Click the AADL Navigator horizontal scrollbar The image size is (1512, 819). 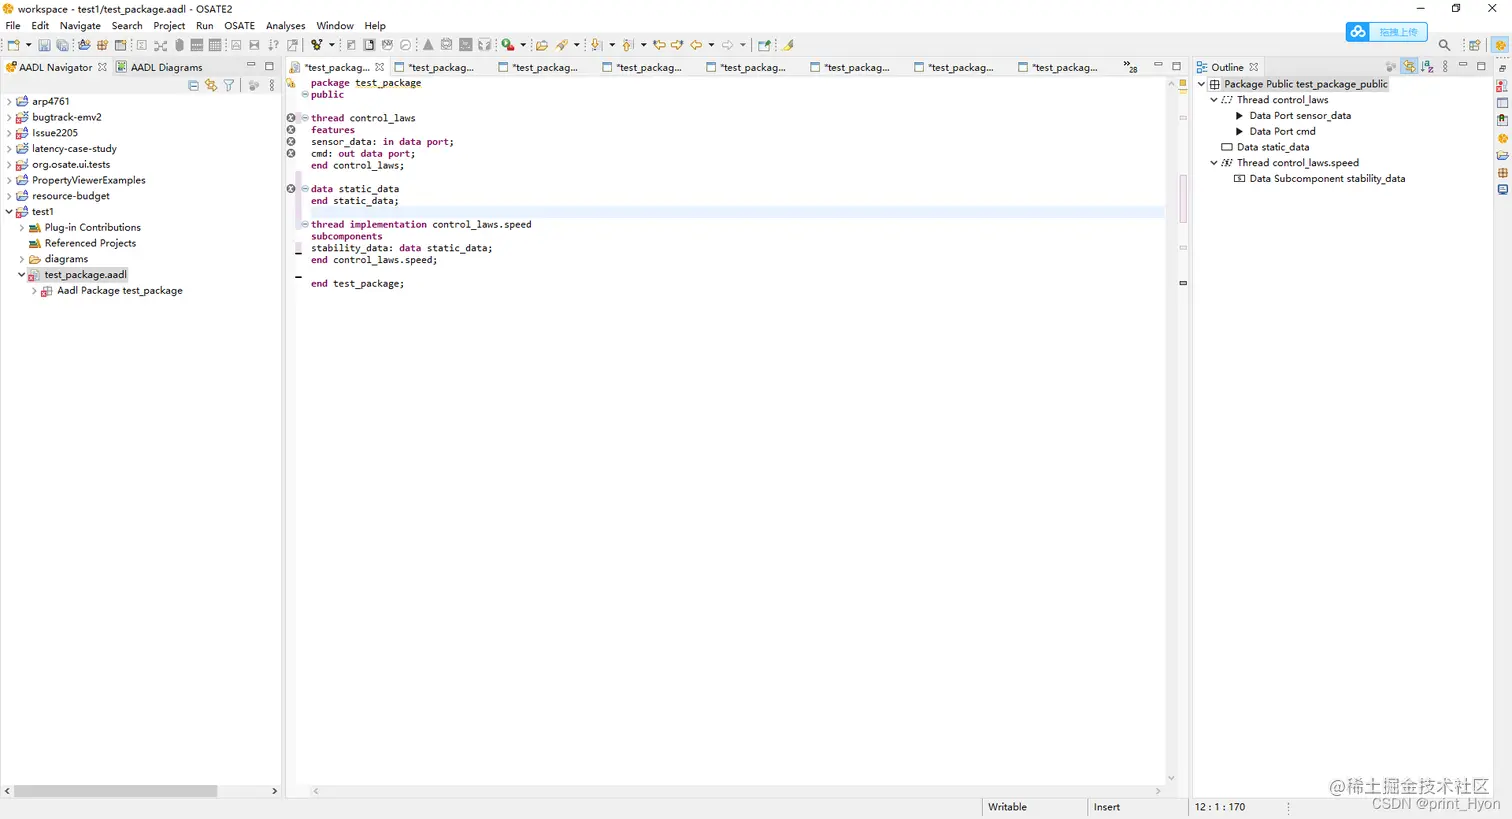point(116,791)
